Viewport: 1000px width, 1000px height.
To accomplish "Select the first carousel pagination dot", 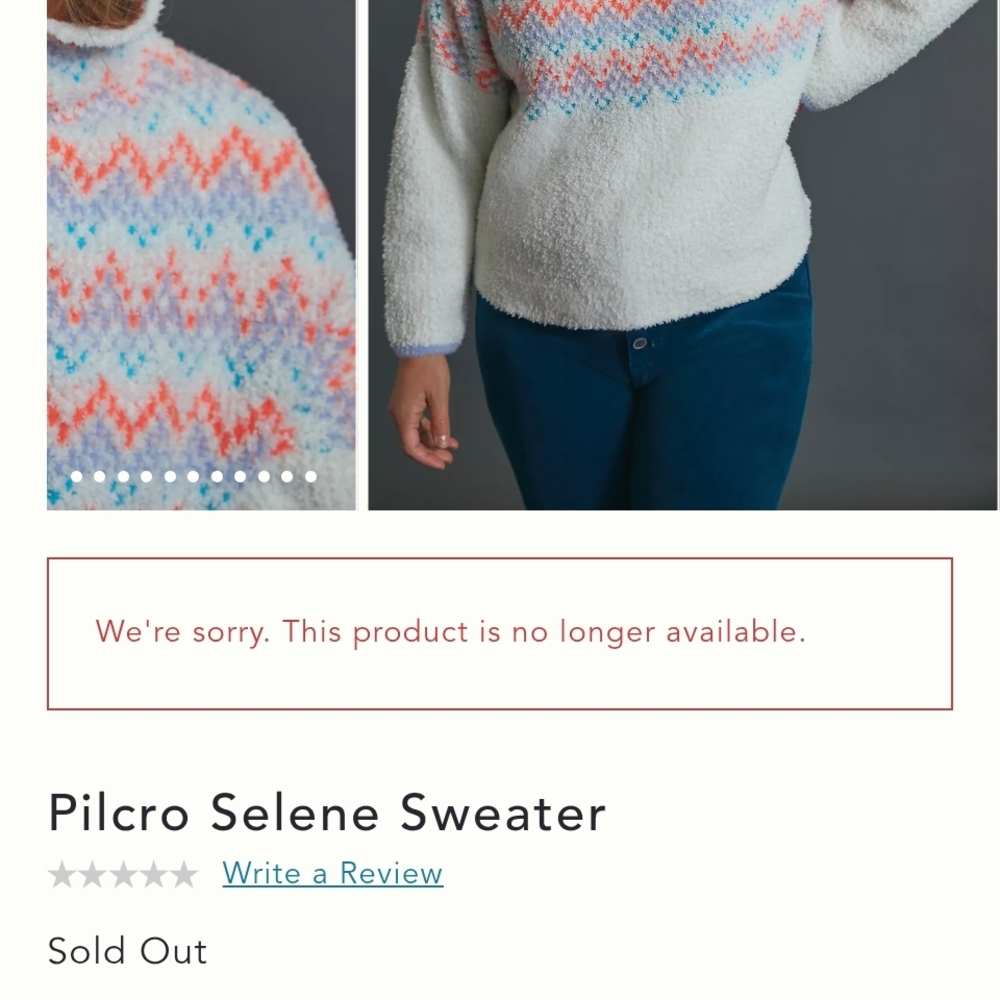I will 78,477.
